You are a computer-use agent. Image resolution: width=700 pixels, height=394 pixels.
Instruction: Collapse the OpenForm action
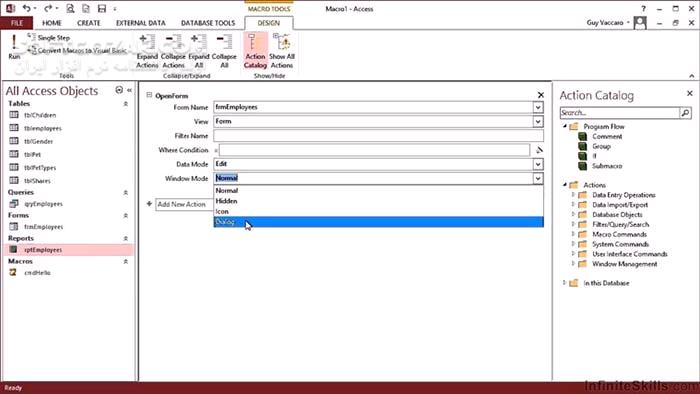click(x=149, y=95)
